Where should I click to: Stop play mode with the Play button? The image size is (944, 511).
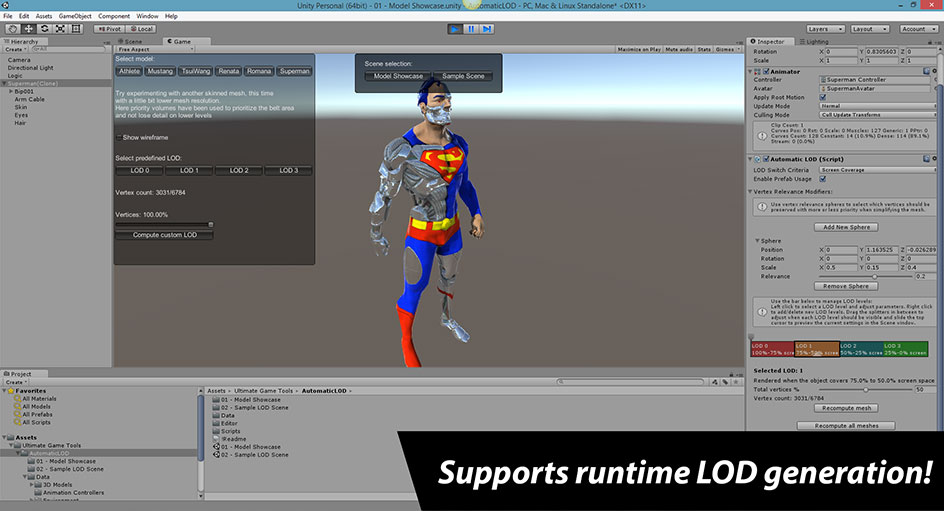pyautogui.click(x=455, y=29)
